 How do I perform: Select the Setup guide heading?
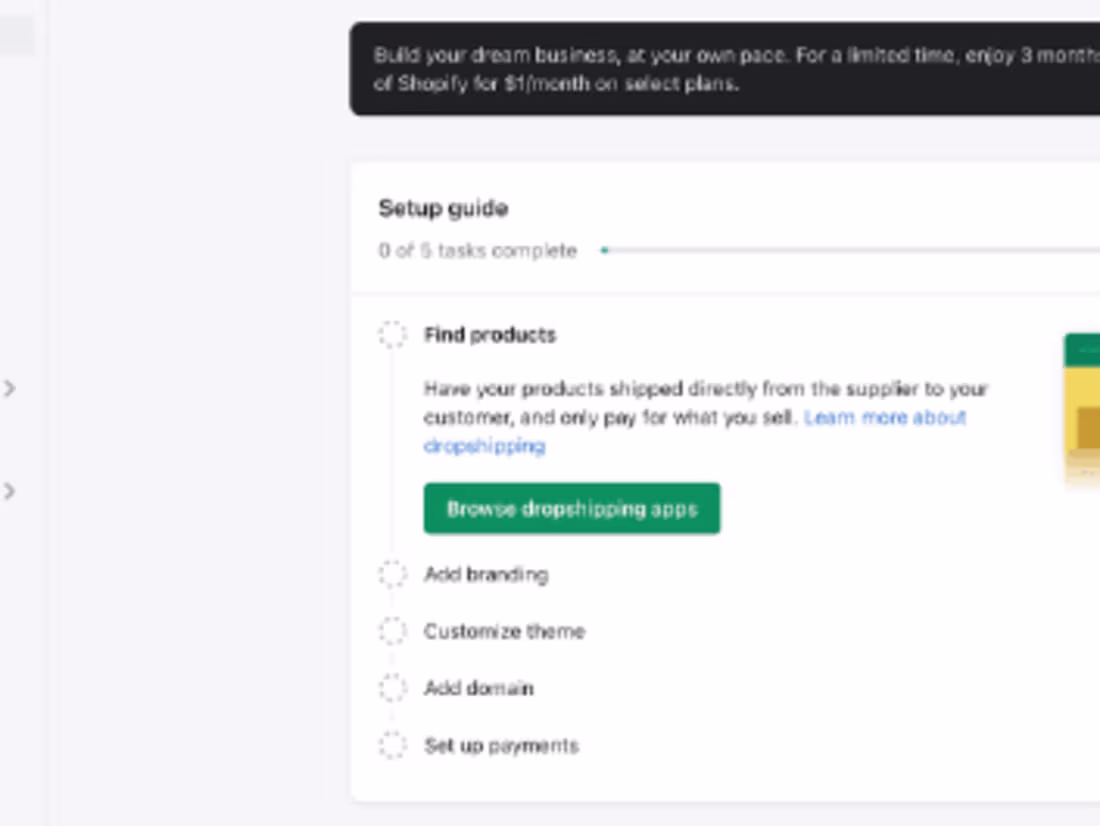pyautogui.click(x=442, y=208)
